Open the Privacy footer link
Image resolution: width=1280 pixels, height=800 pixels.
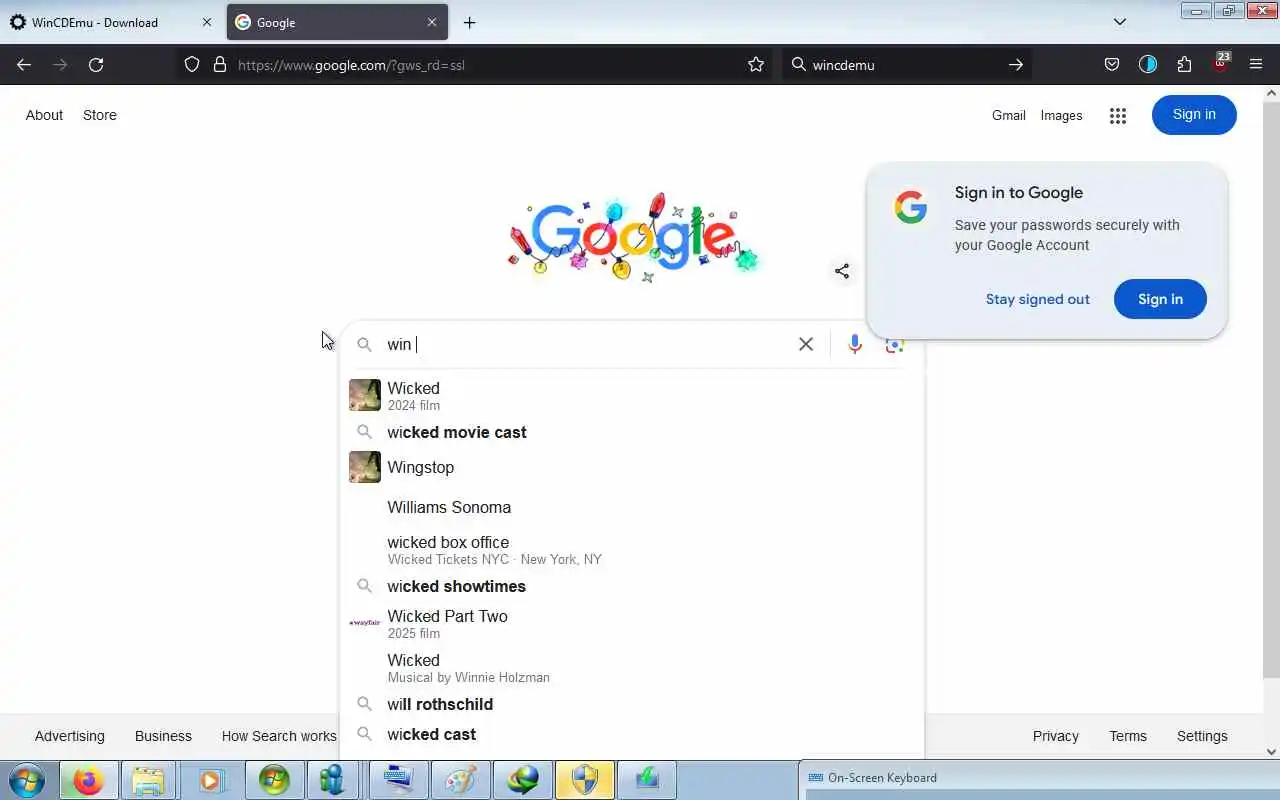[x=1055, y=736]
